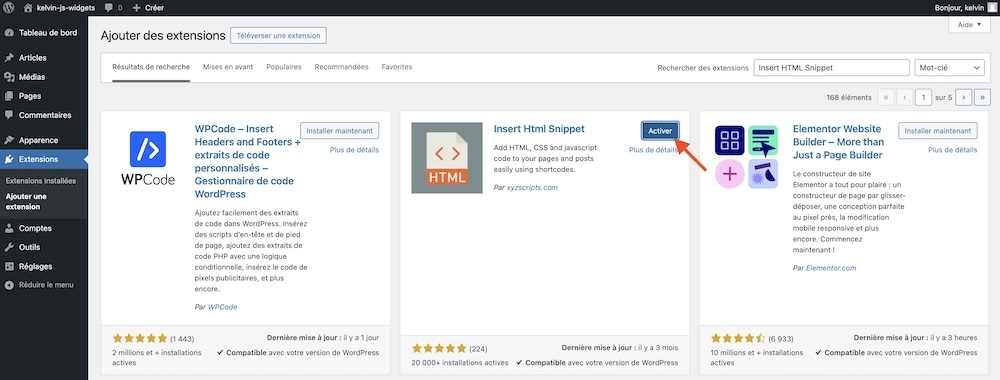Open the Outils menu
1000x380 pixels.
(x=29, y=247)
